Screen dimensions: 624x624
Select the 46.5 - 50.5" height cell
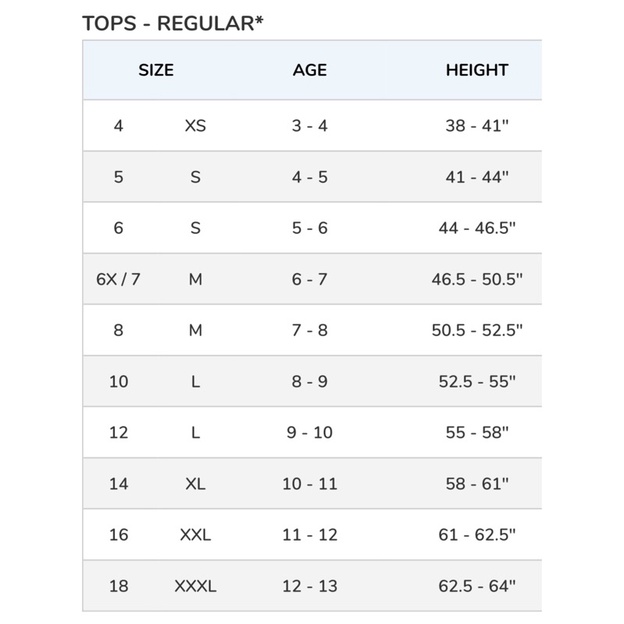pos(477,279)
